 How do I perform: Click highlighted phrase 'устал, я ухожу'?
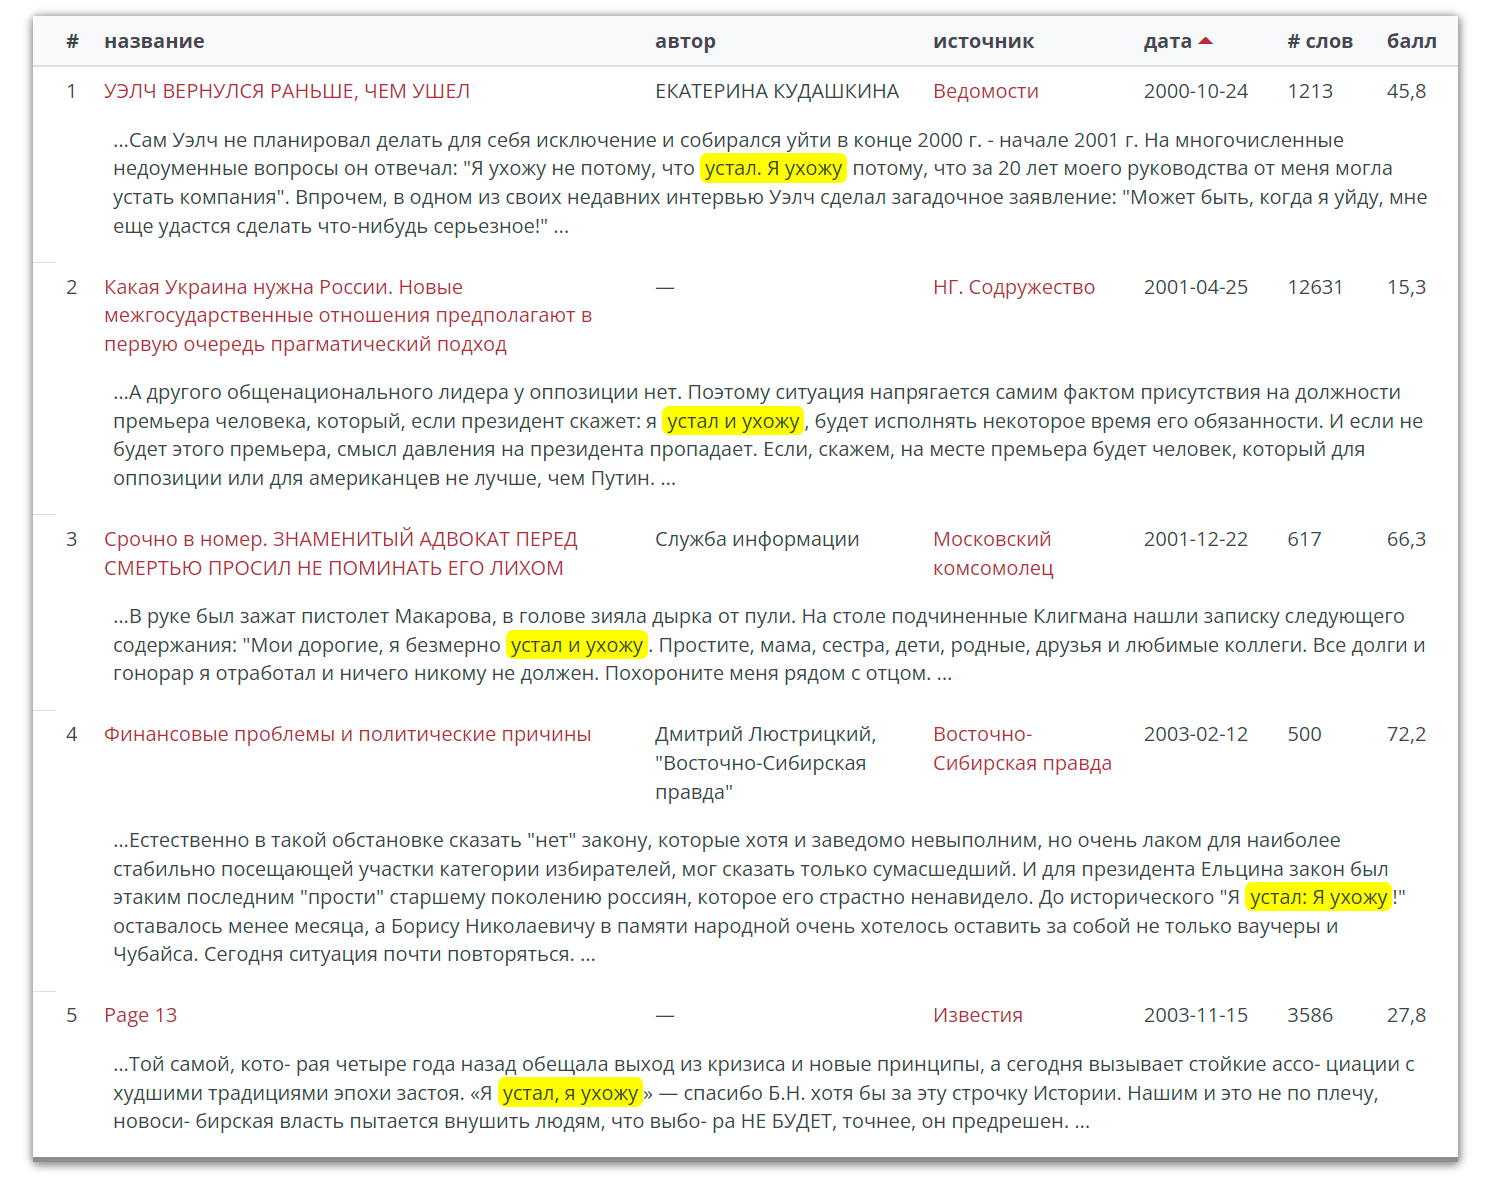570,1093
